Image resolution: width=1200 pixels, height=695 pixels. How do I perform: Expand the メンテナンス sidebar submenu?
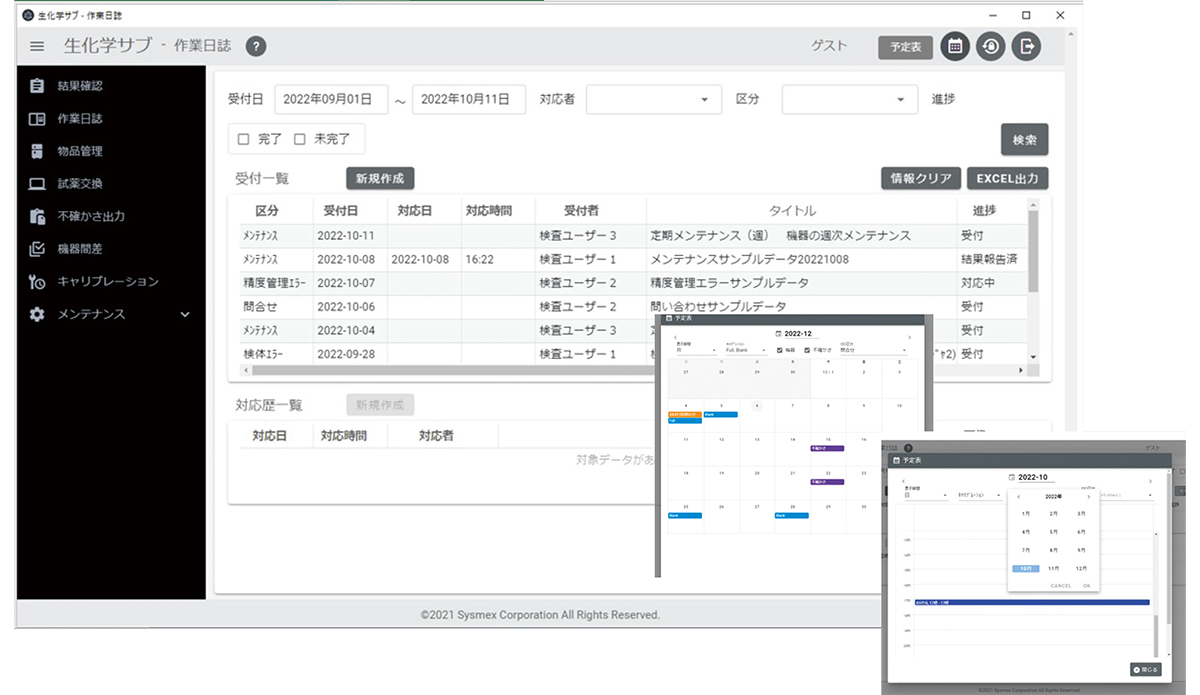pyautogui.click(x=184, y=314)
